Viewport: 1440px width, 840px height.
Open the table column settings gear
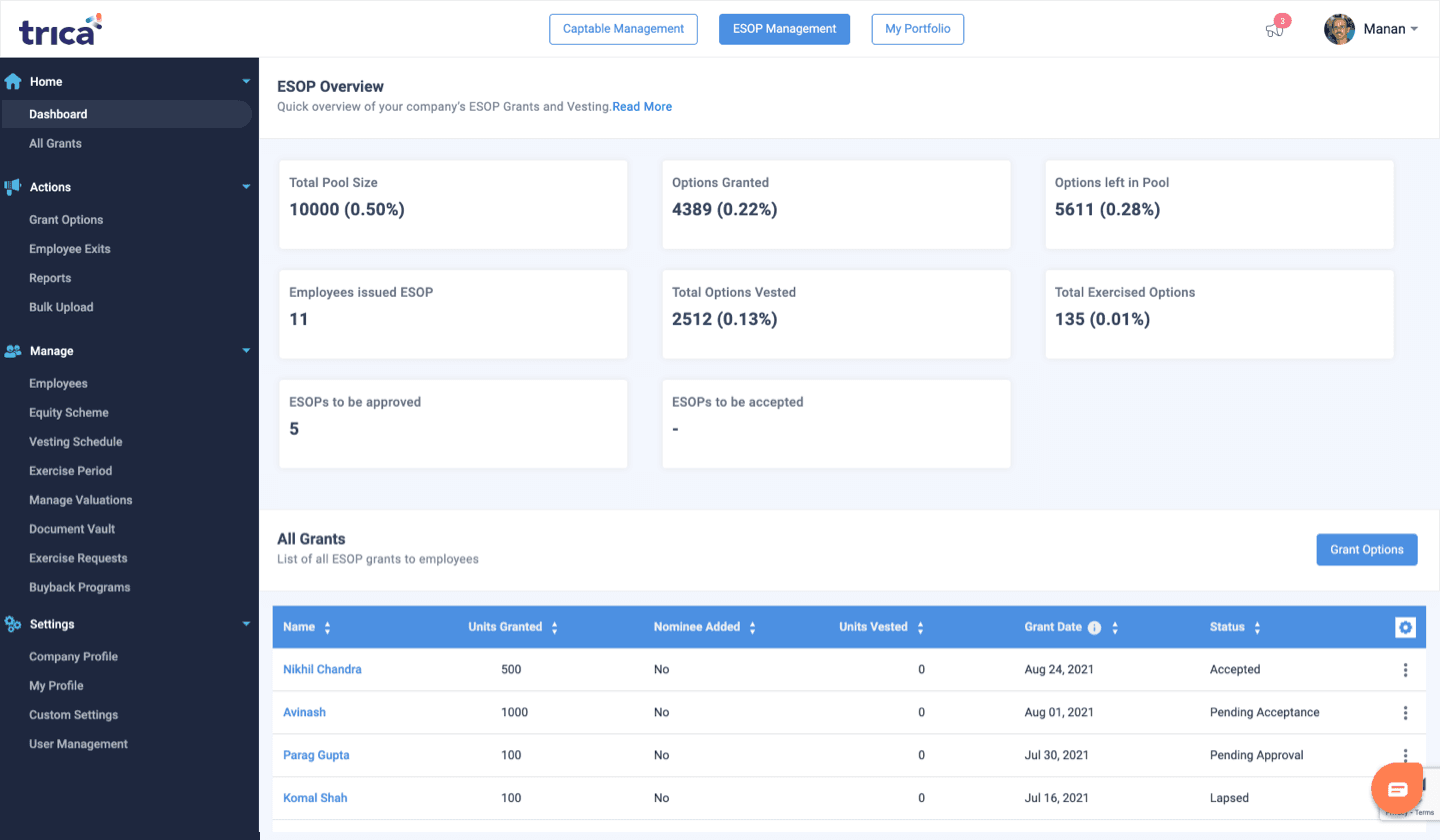tap(1405, 627)
